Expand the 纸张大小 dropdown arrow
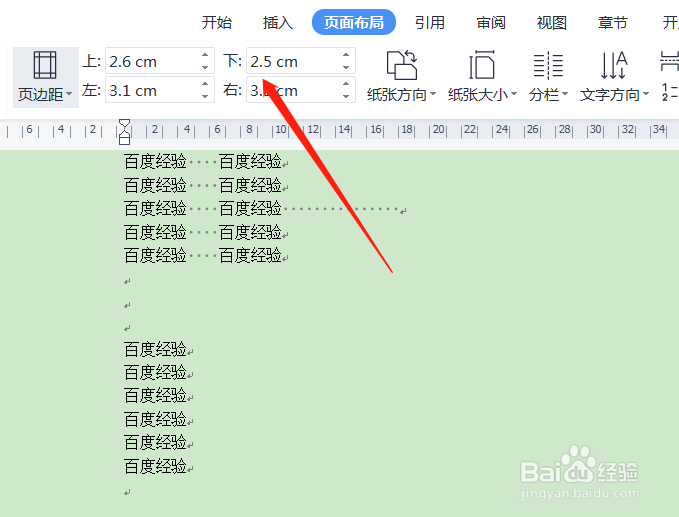 pyautogui.click(x=514, y=94)
